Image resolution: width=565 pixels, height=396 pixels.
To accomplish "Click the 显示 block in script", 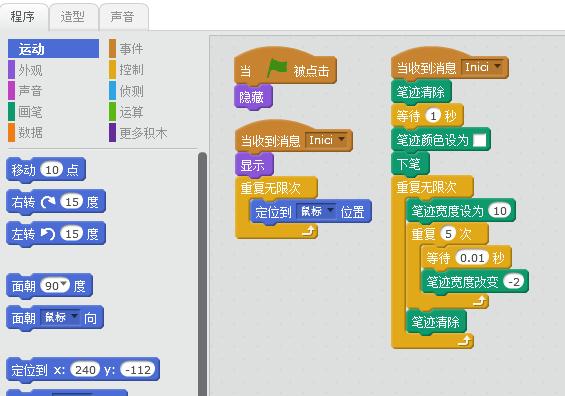I will 254,165.
